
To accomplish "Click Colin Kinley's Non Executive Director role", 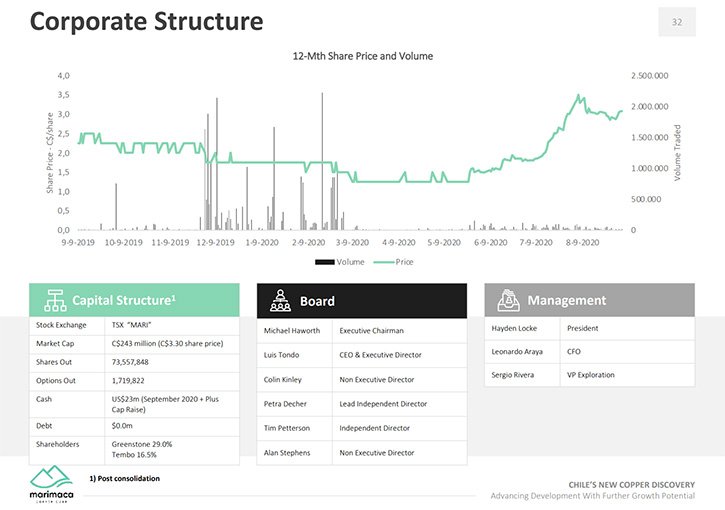I will click(377, 380).
